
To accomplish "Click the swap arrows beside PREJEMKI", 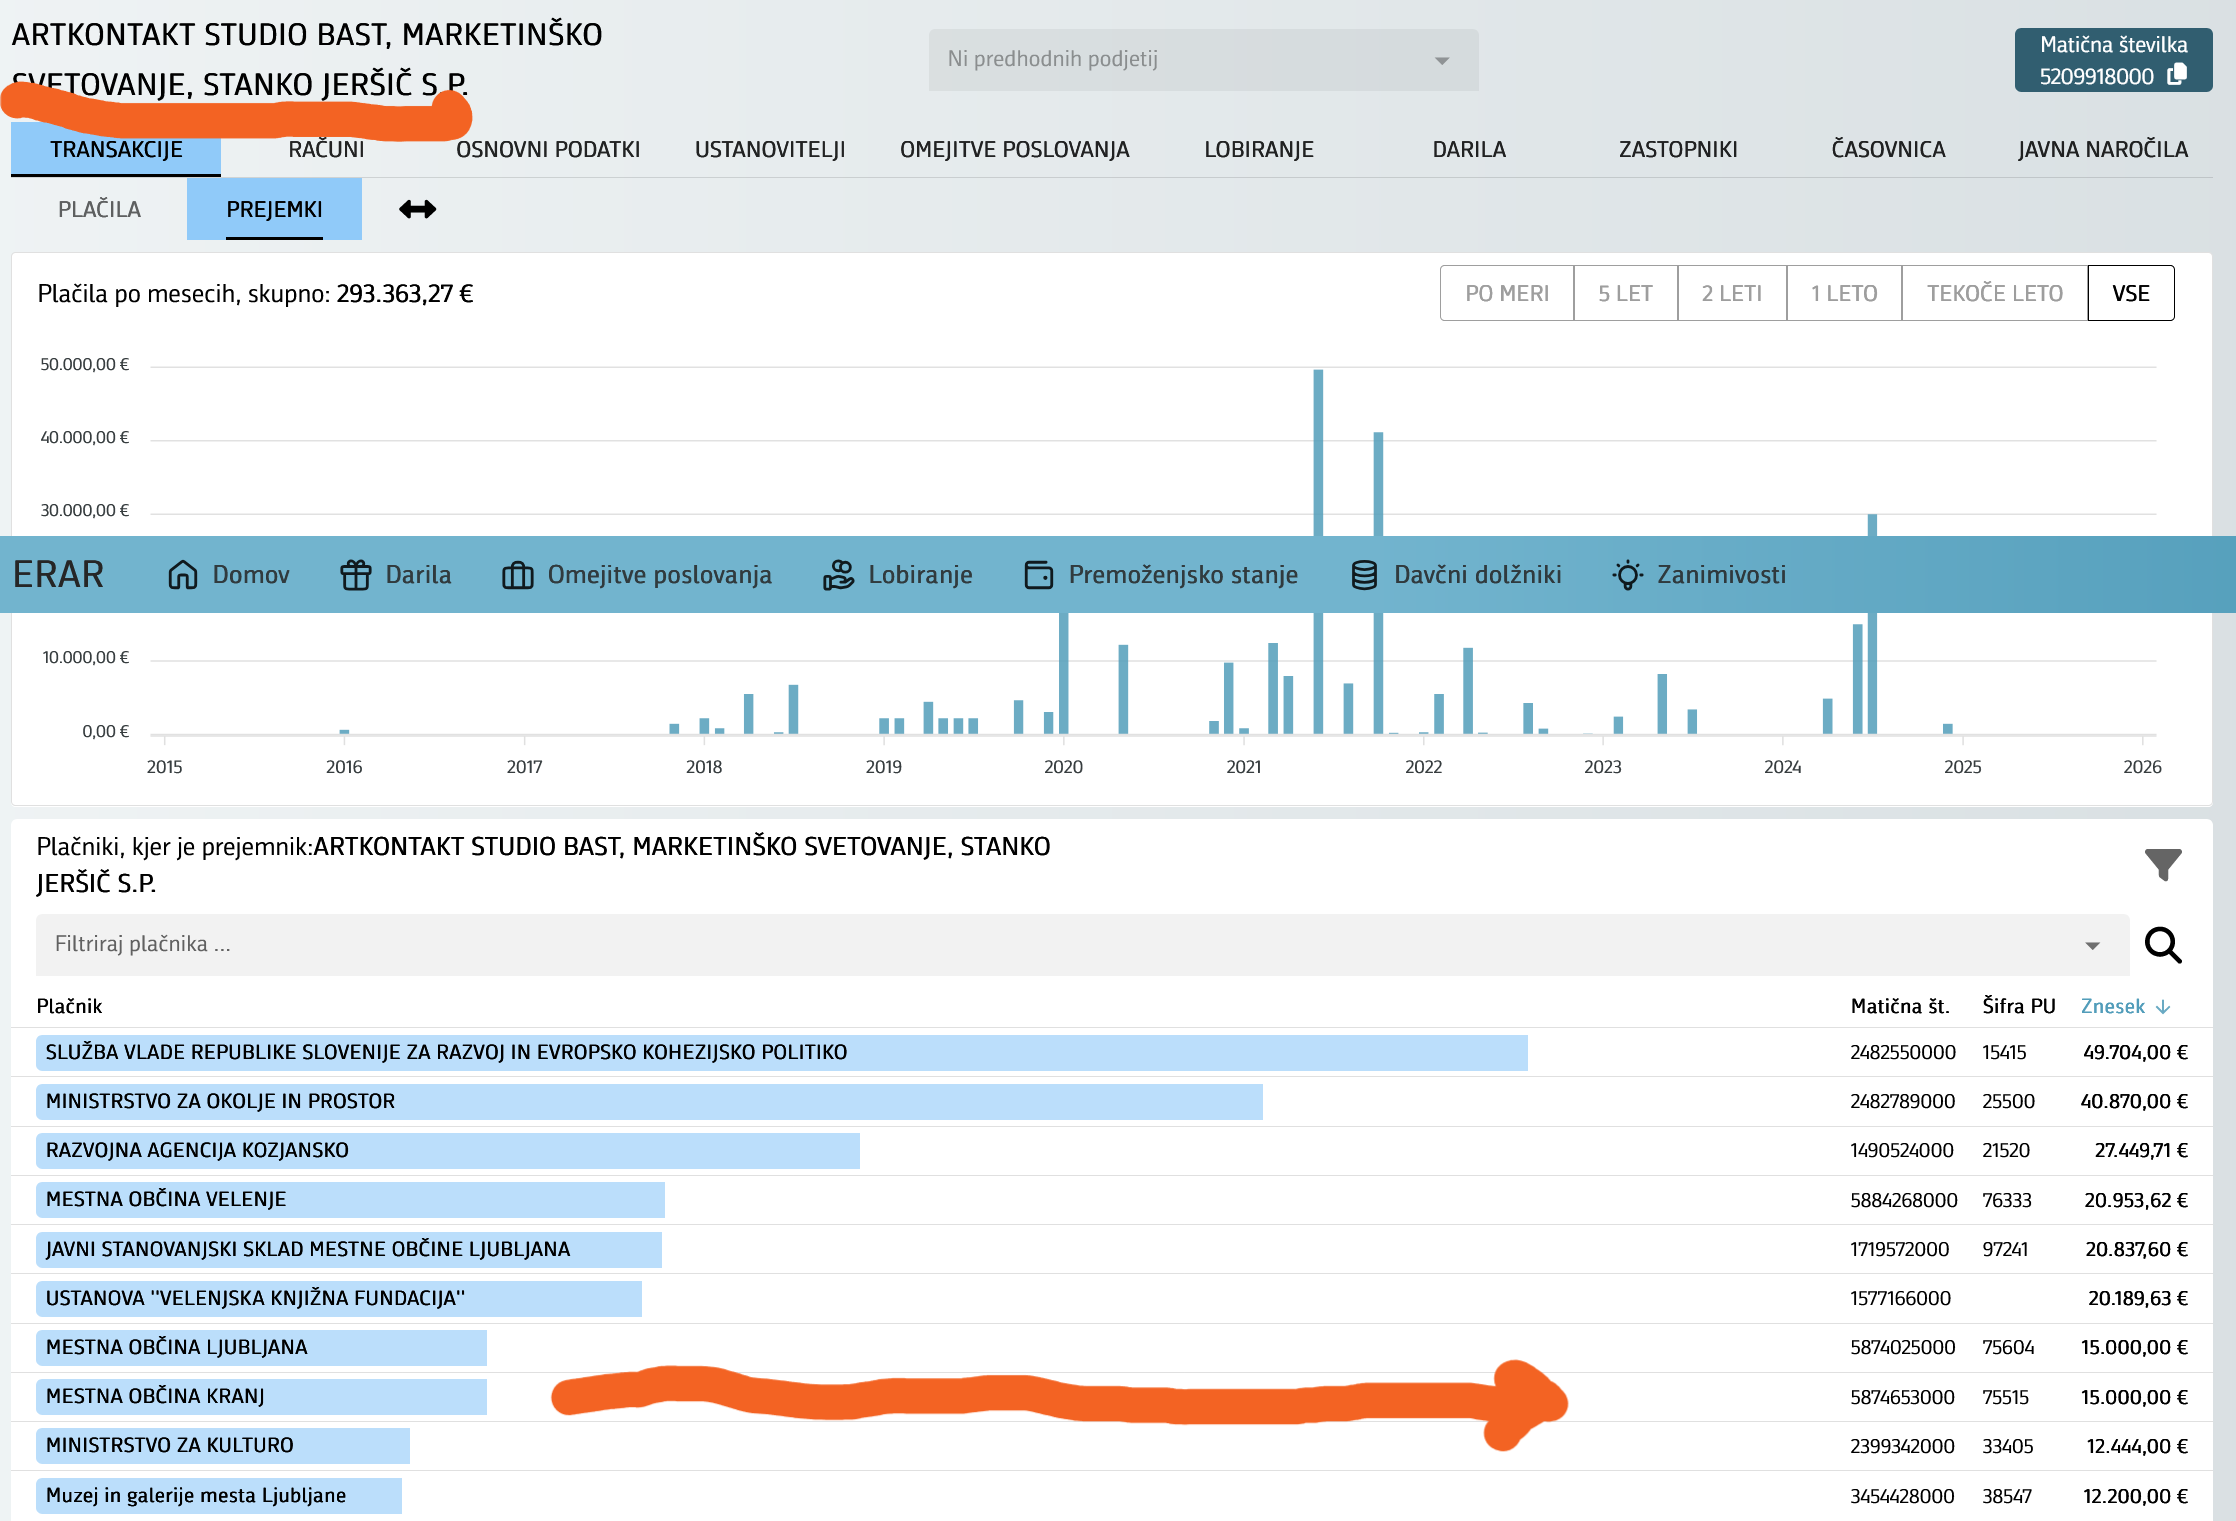I will [x=417, y=209].
